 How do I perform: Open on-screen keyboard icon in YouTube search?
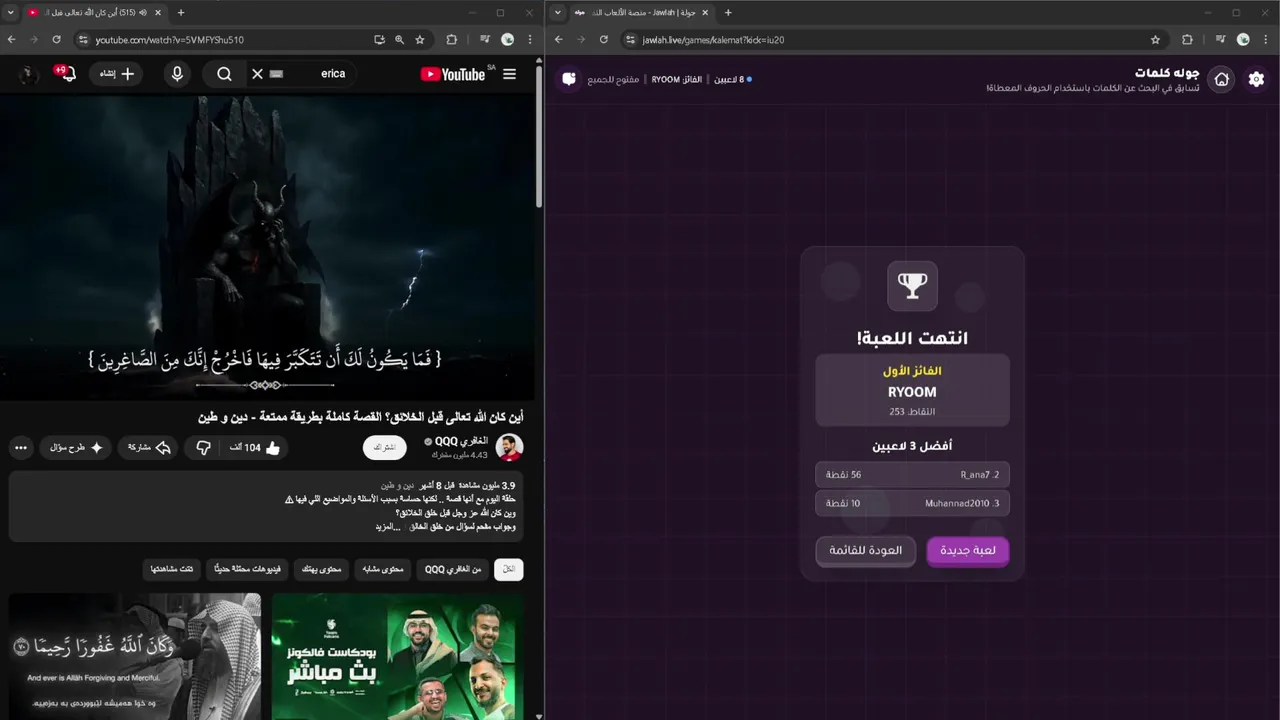coord(277,74)
